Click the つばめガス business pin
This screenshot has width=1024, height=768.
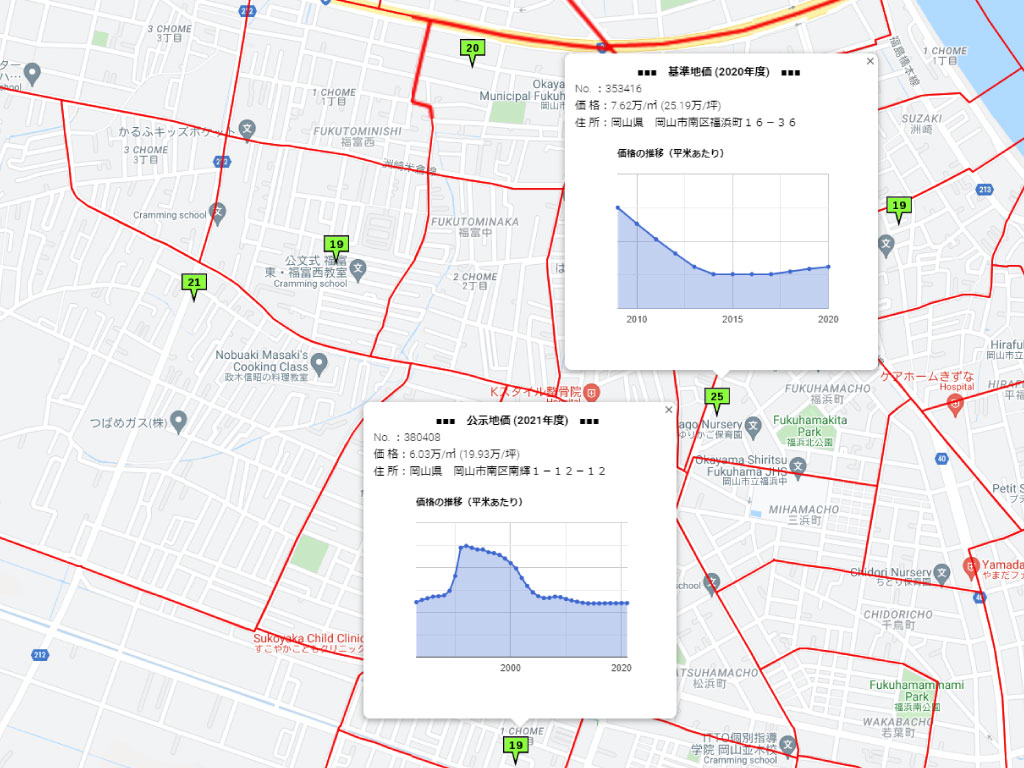[179, 422]
